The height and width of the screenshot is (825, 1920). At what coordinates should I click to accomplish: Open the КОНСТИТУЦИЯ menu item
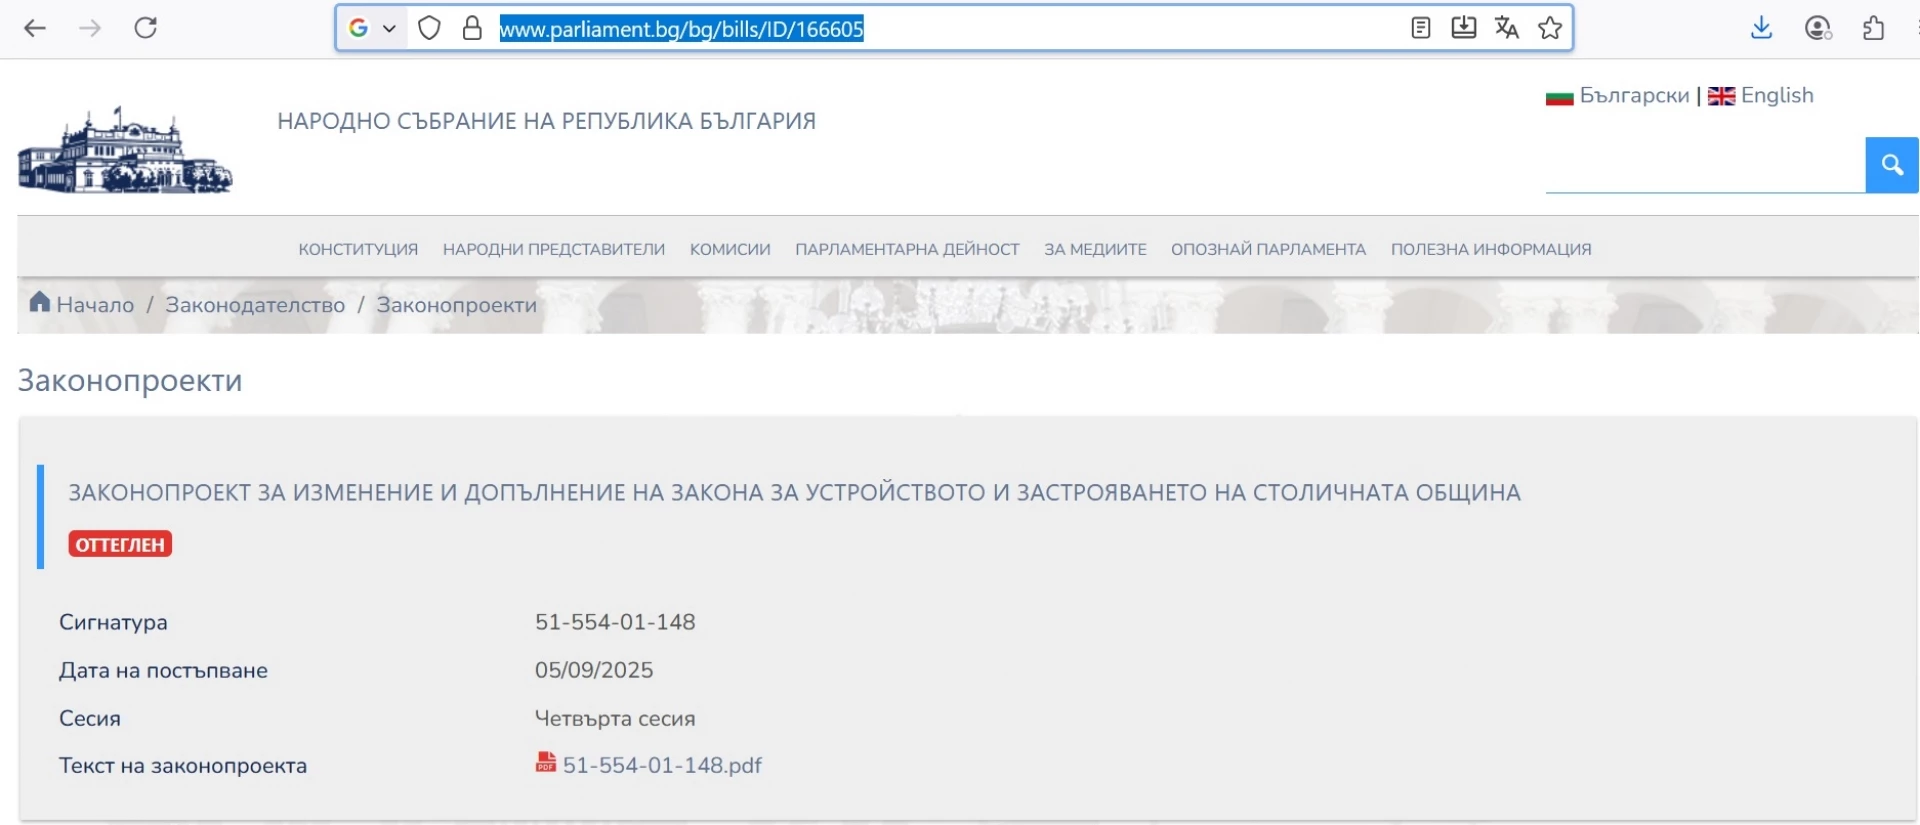pos(358,249)
